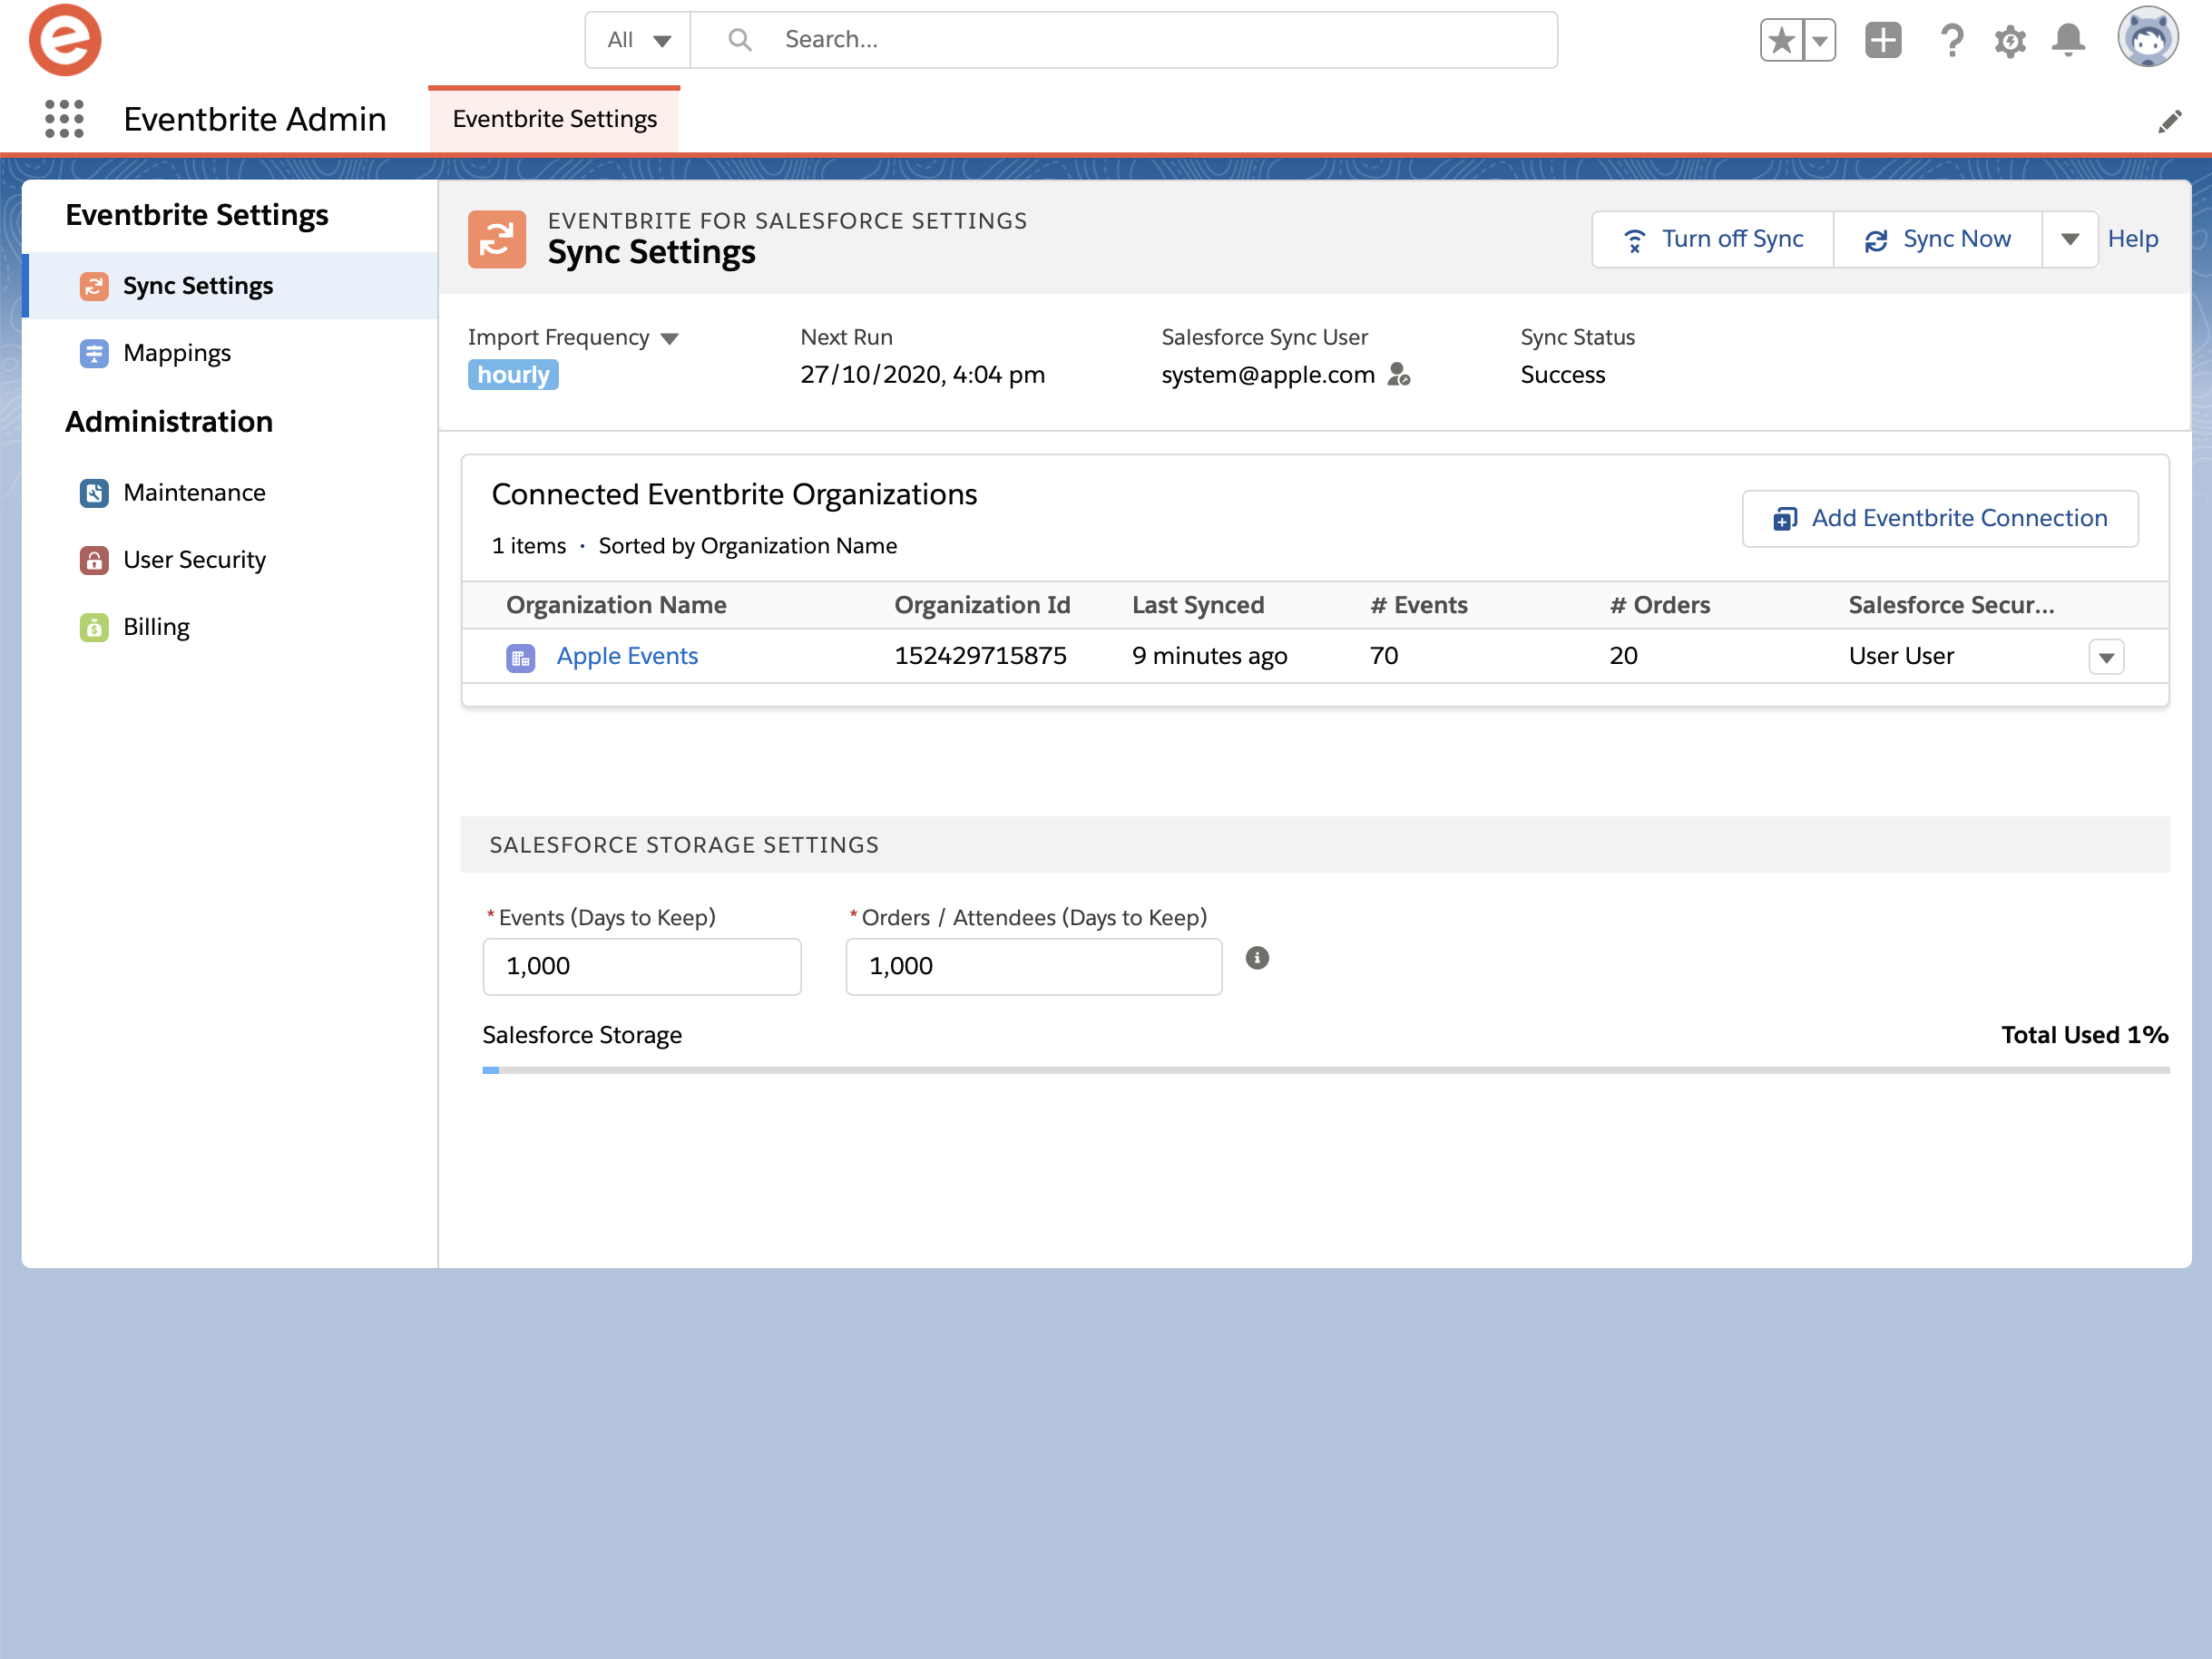Open the notifications bell
The image size is (2212, 1659).
2068,40
